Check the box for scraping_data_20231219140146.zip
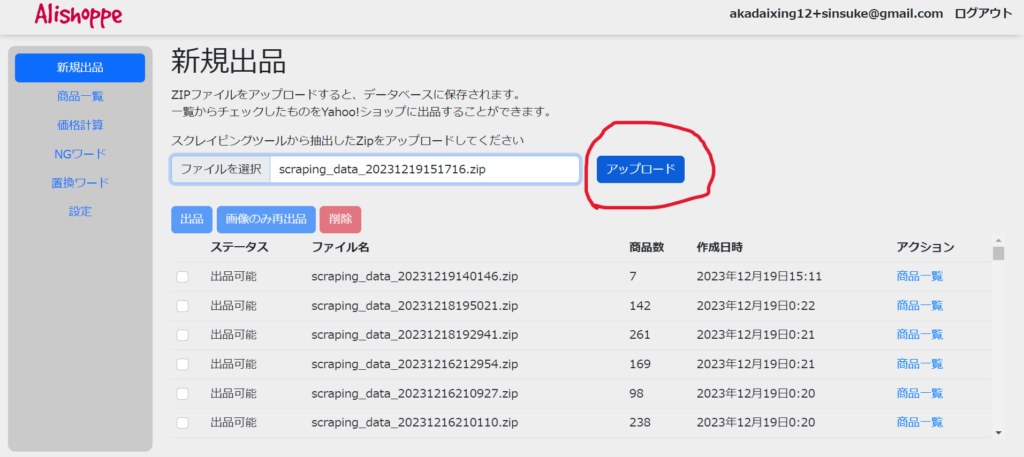Image resolution: width=1024 pixels, height=457 pixels. click(x=182, y=277)
